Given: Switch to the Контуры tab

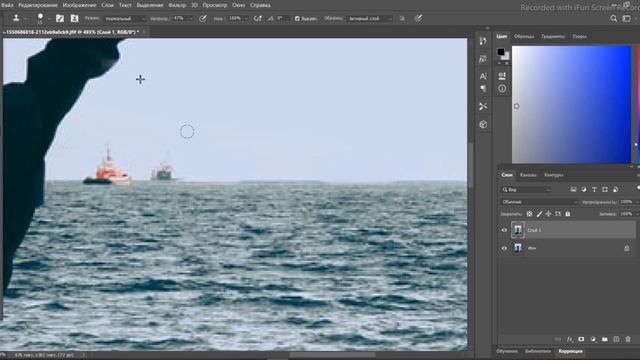Looking at the screenshot, I should (x=553, y=175).
